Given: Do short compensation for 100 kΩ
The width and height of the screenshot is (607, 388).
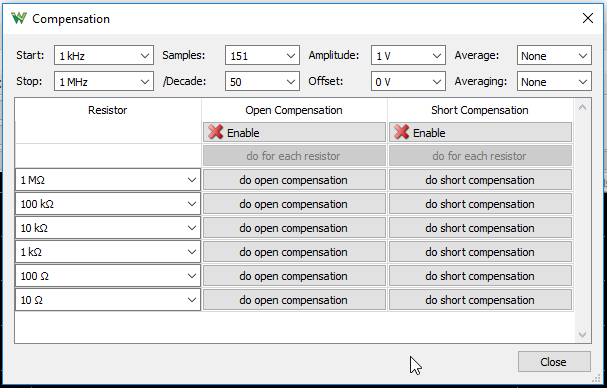Looking at the screenshot, I should pyautogui.click(x=480, y=204).
